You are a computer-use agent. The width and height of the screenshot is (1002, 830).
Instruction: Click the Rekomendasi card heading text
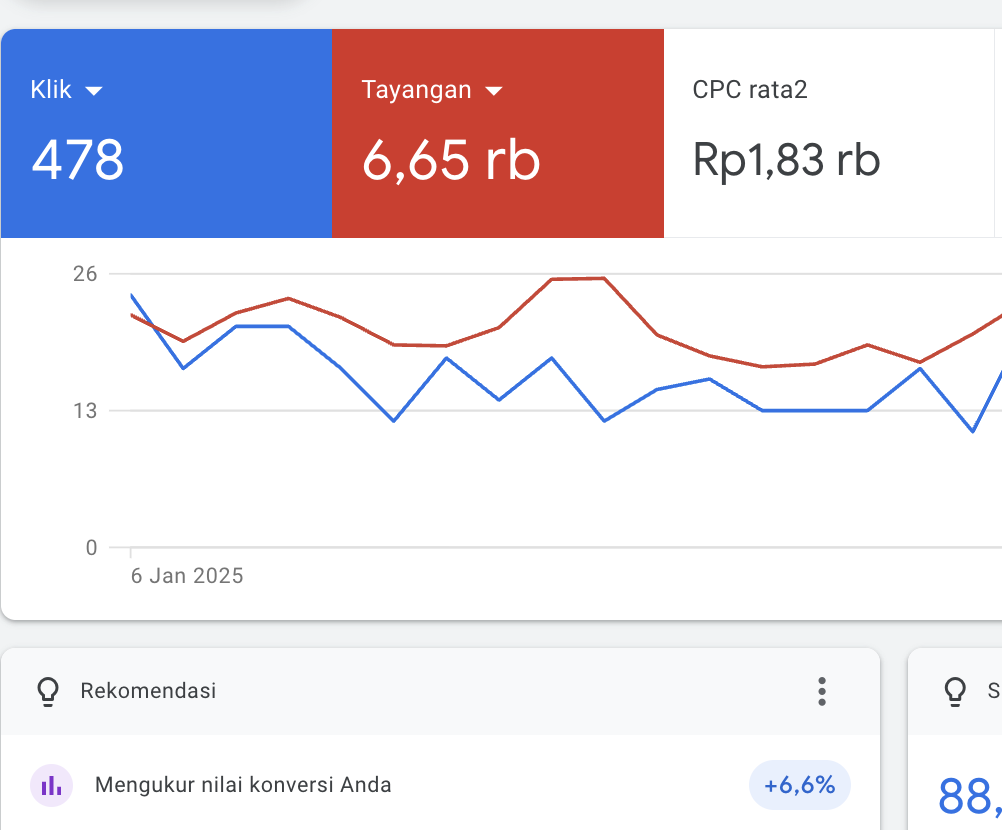tap(148, 691)
